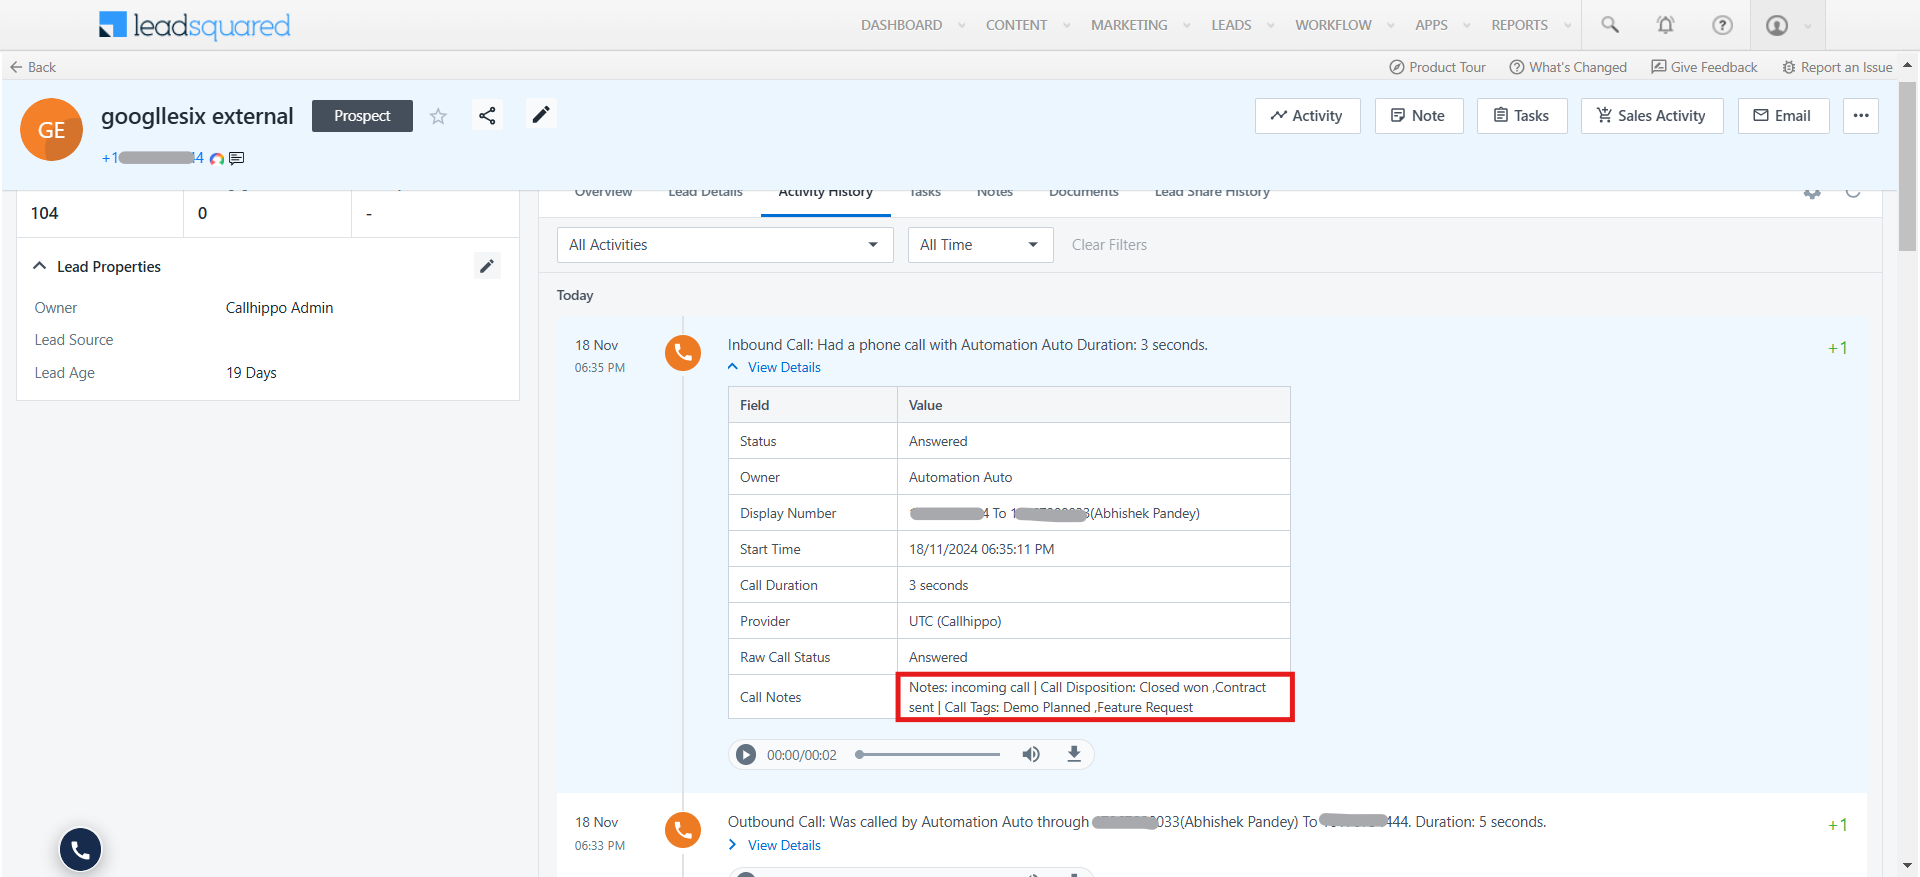Switch to the Lead Share History tab
Screen dimensions: 1920x877
click(x=1212, y=193)
